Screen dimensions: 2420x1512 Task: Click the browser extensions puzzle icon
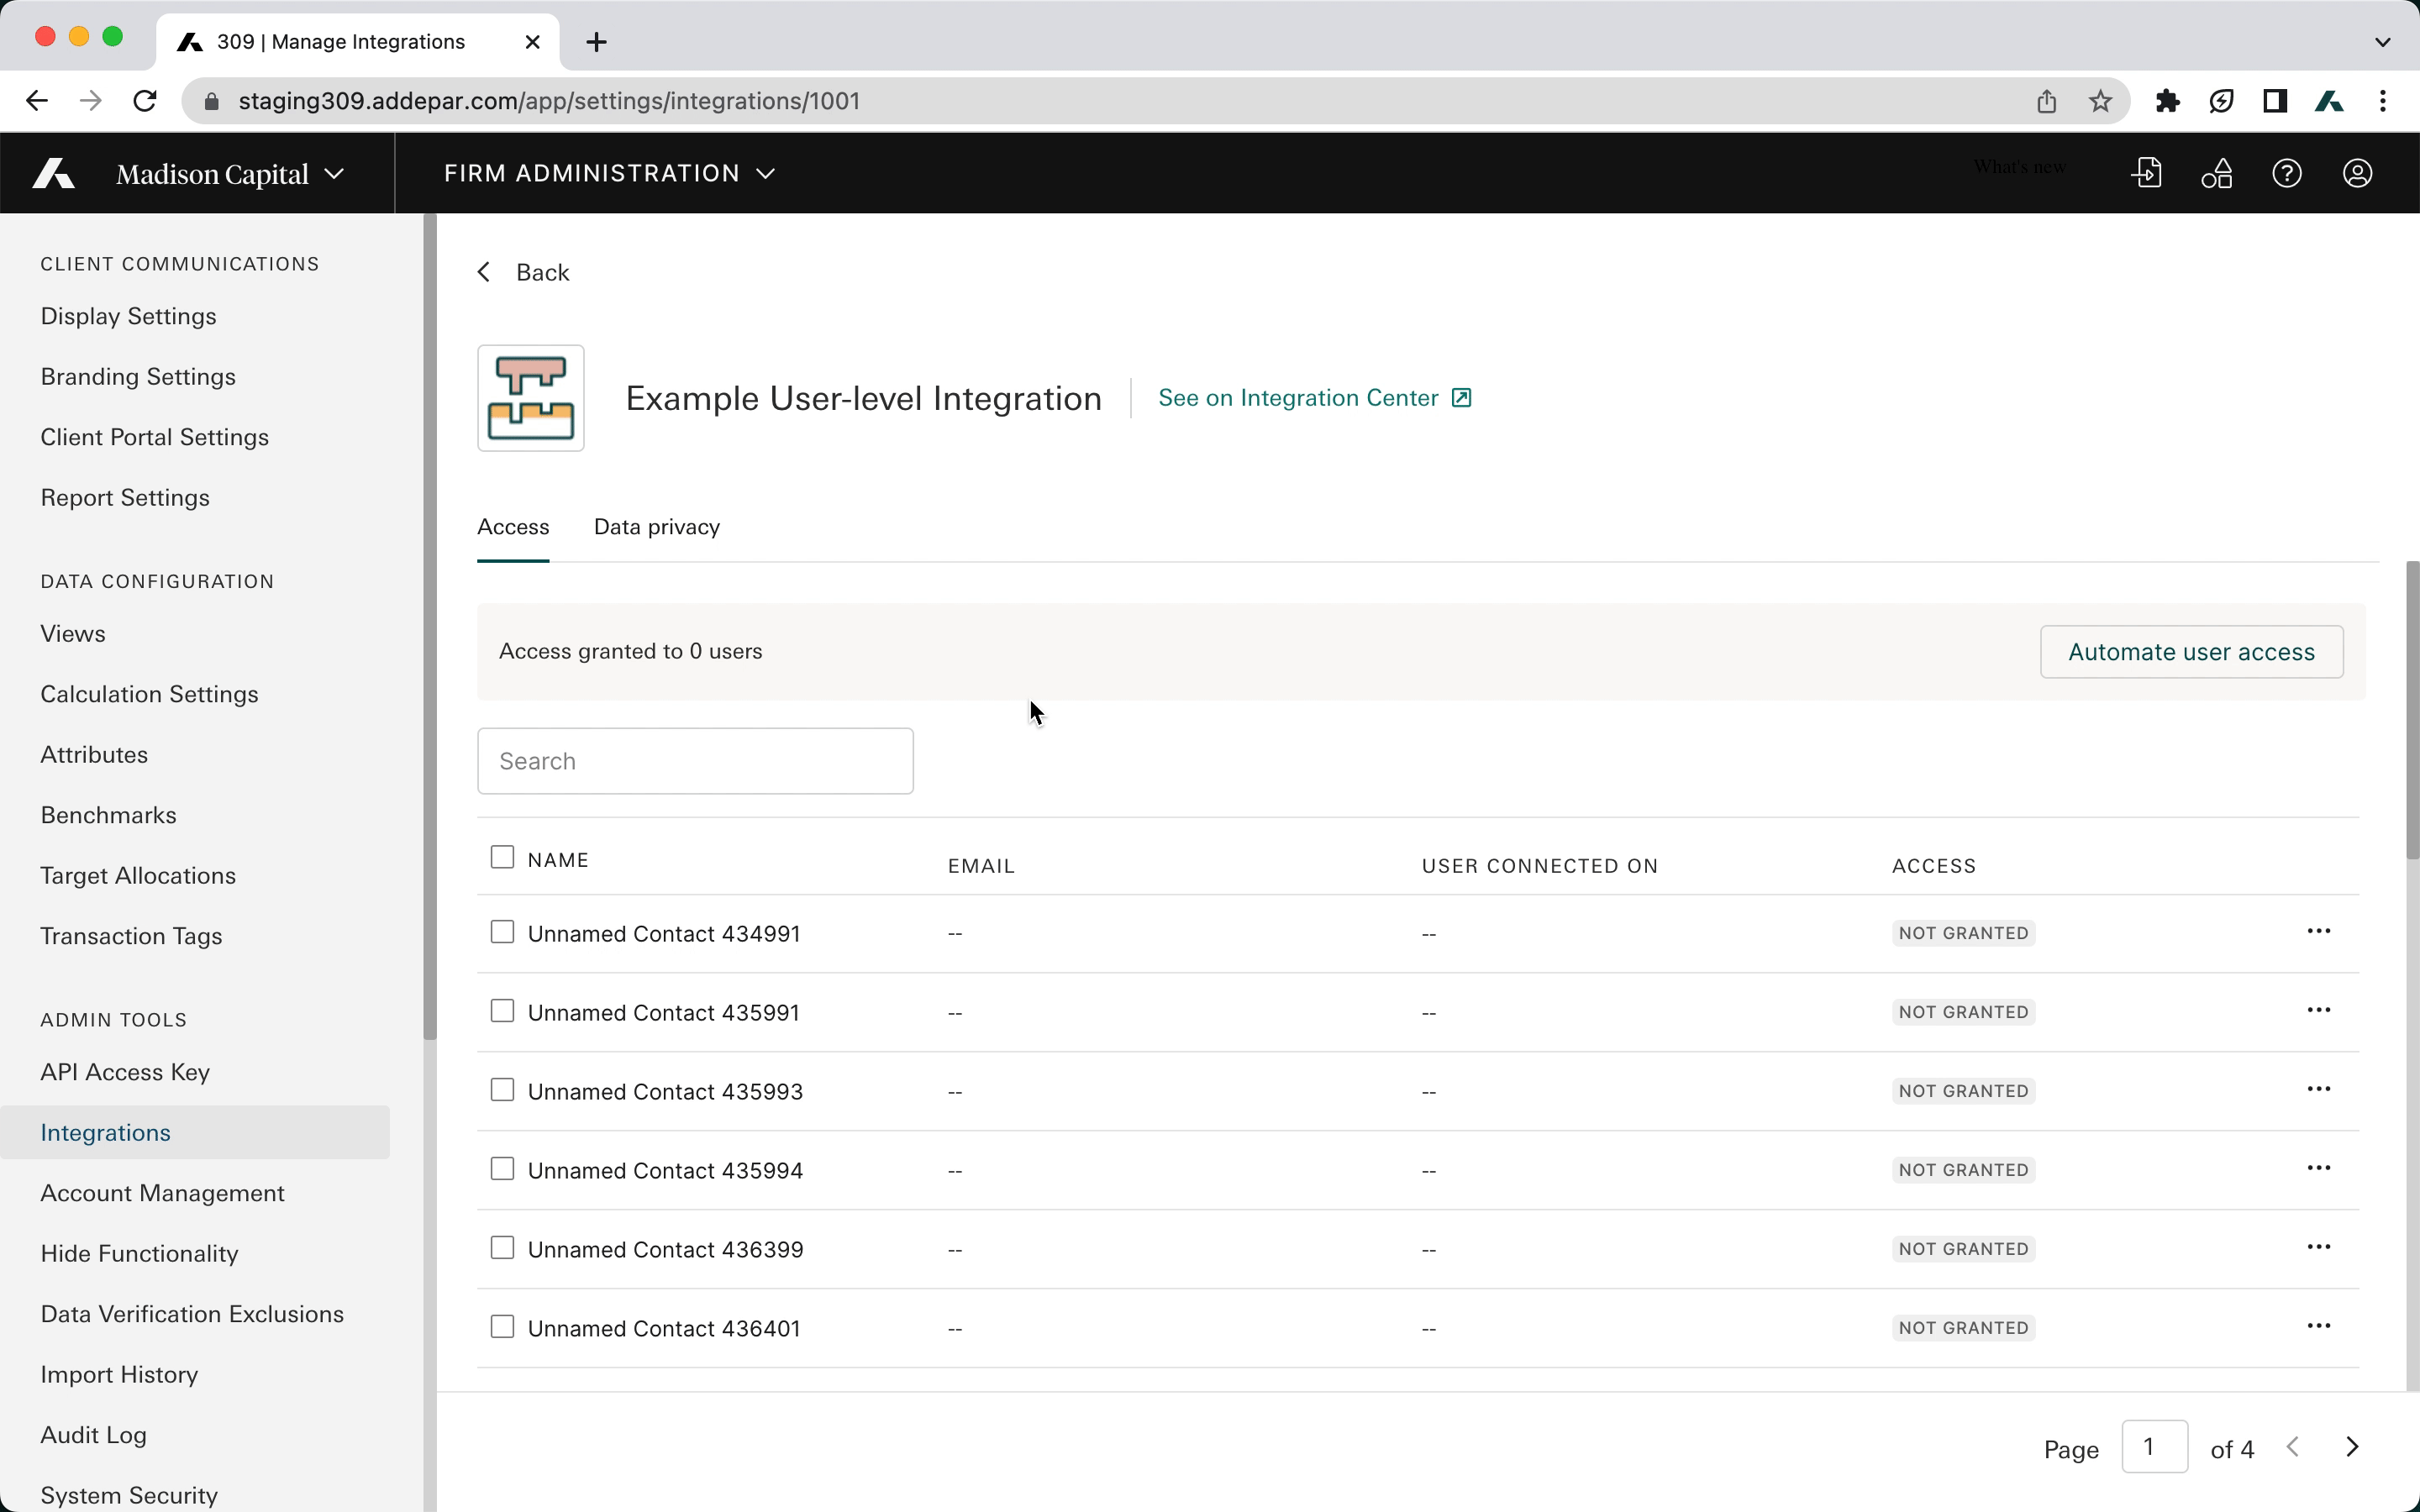(2167, 101)
